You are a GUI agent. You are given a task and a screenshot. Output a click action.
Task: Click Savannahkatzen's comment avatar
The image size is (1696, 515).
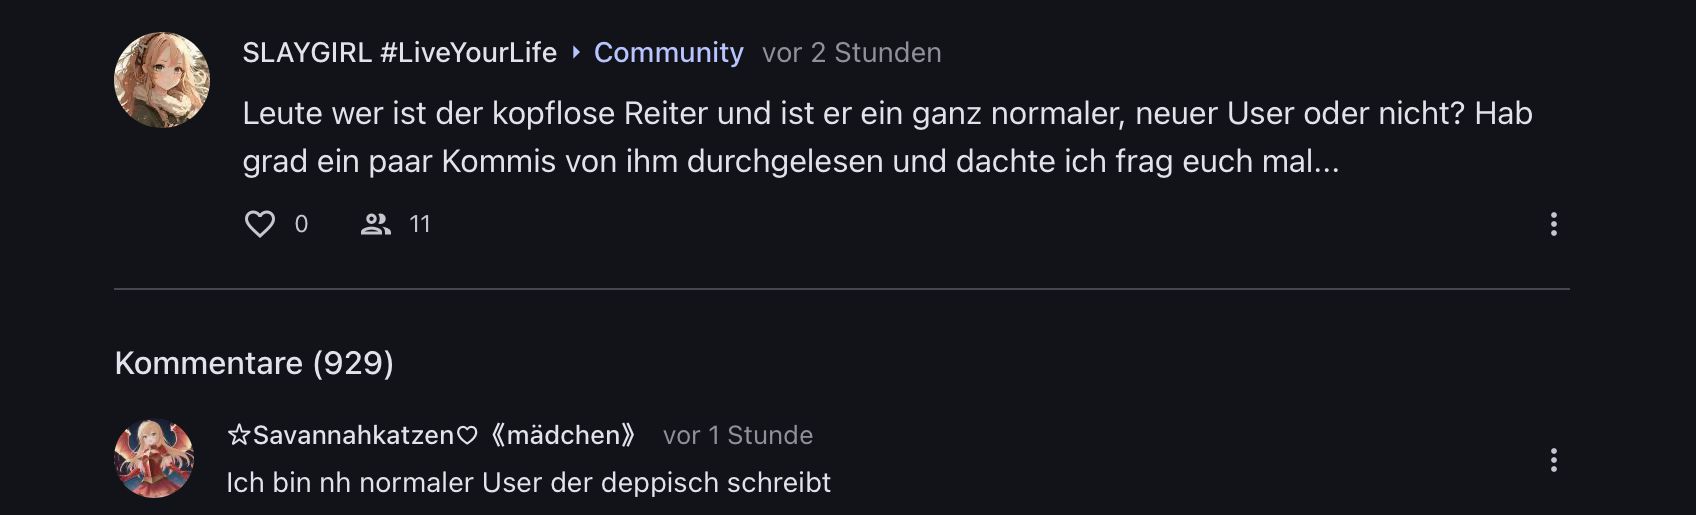pos(154,458)
